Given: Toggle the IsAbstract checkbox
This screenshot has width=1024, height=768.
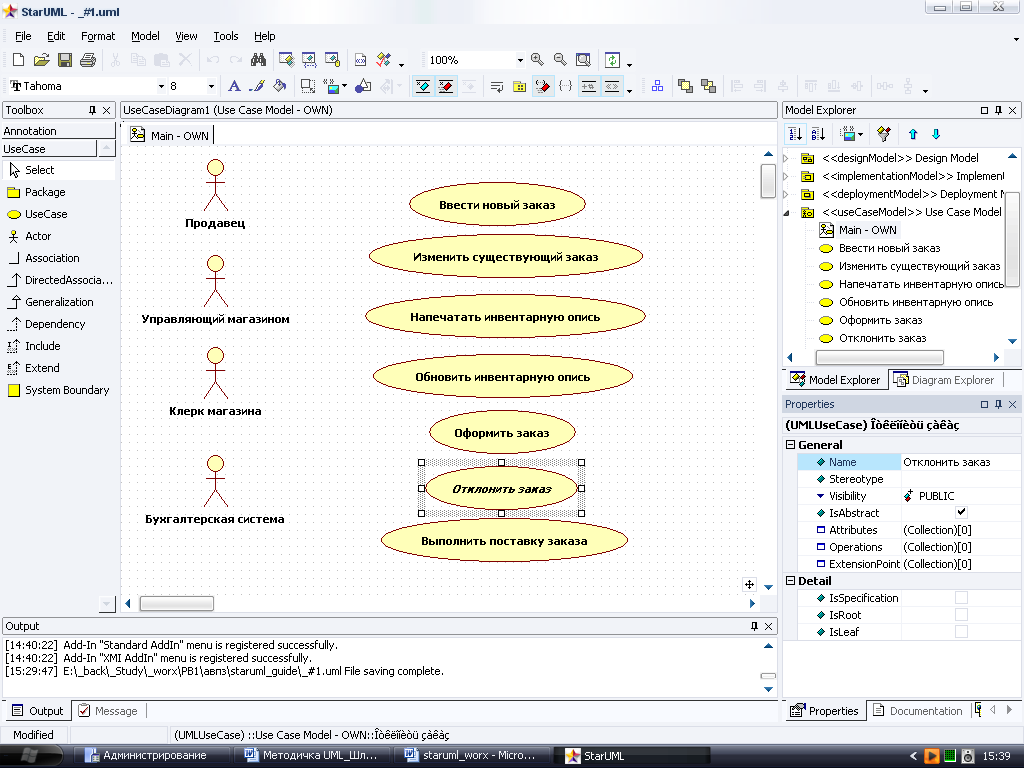Looking at the screenshot, I should coord(961,513).
